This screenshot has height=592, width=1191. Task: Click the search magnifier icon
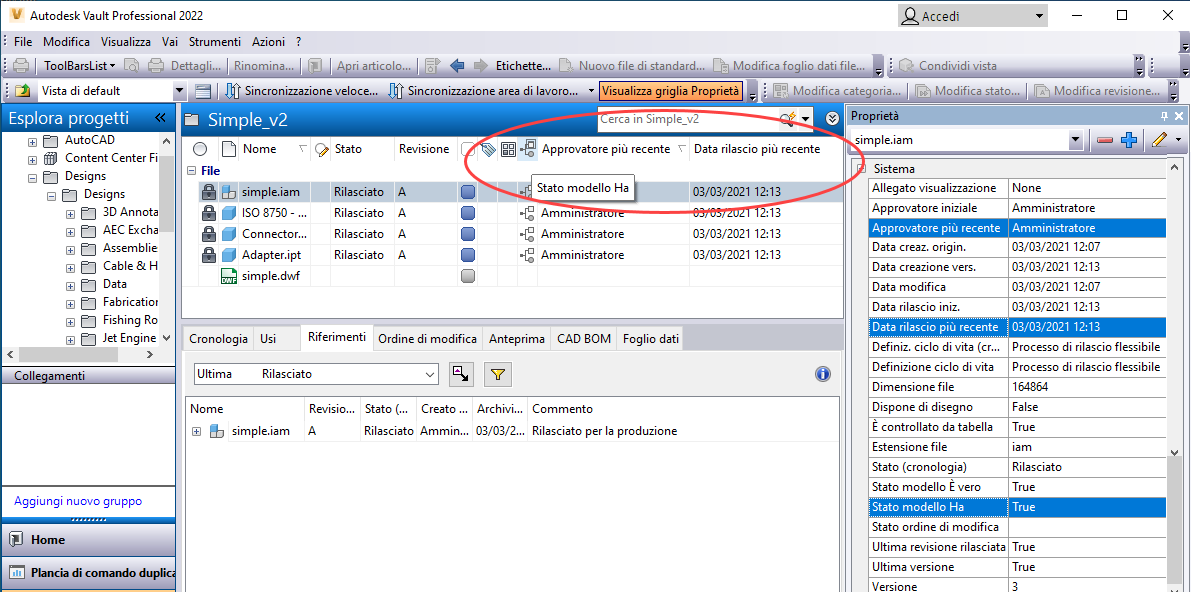coord(787,119)
